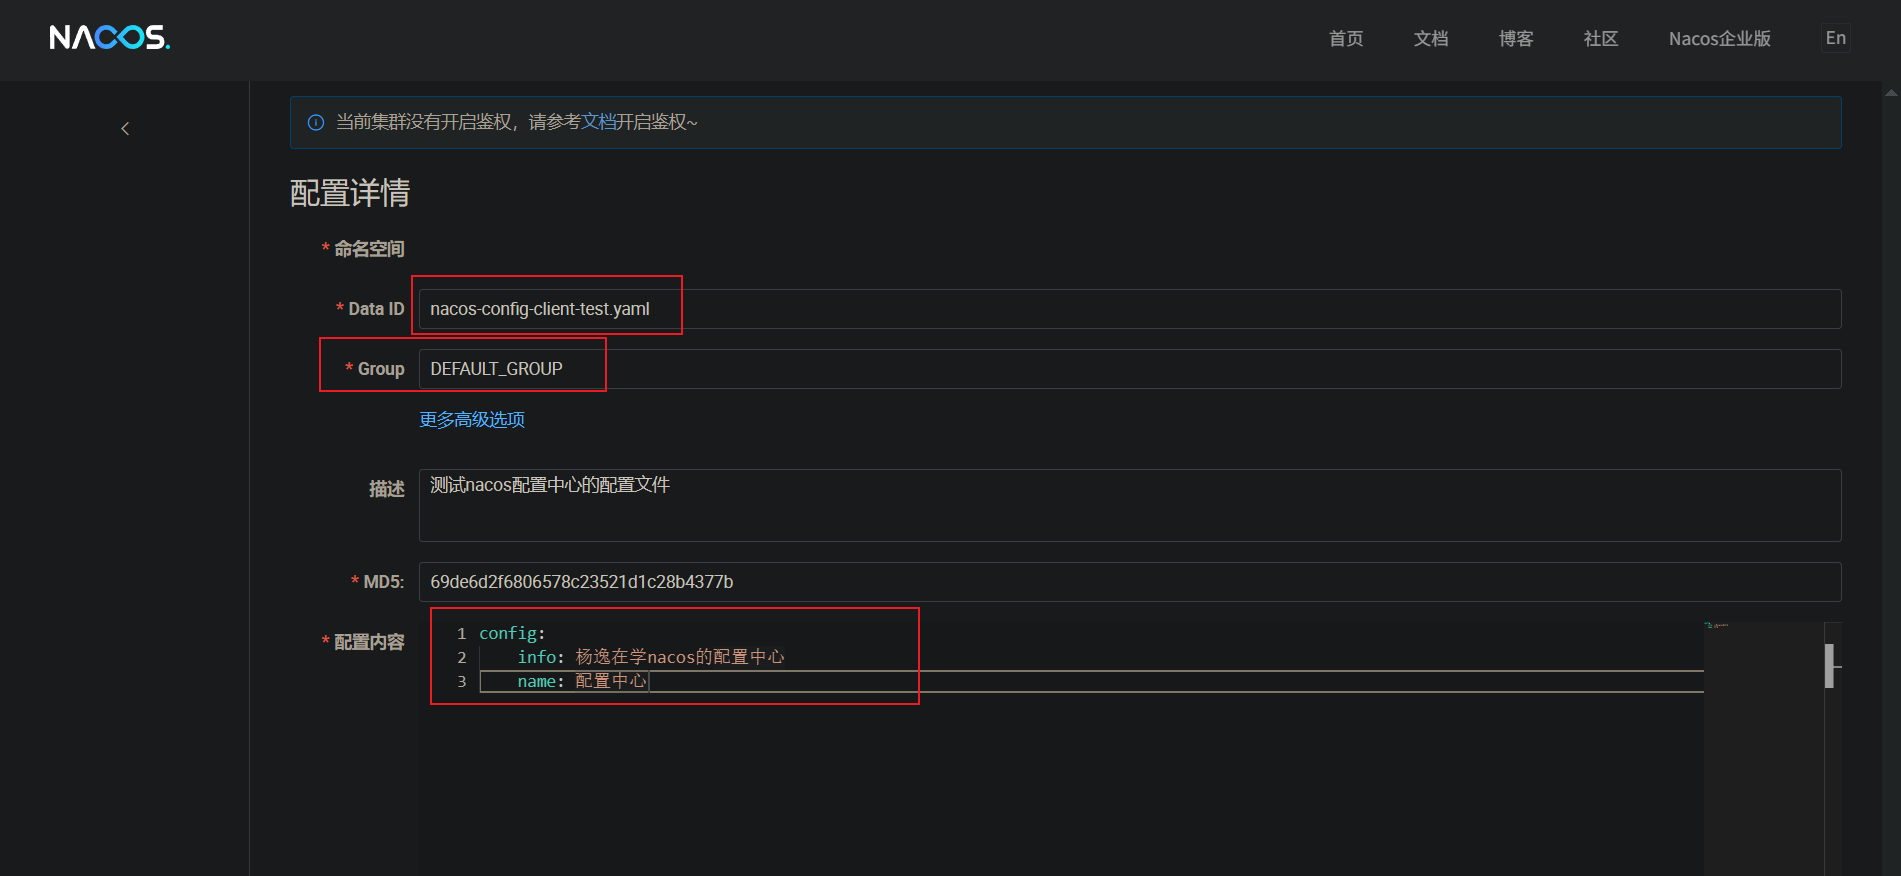Follow the 文档 link in the auth notice

pyautogui.click(x=599, y=122)
